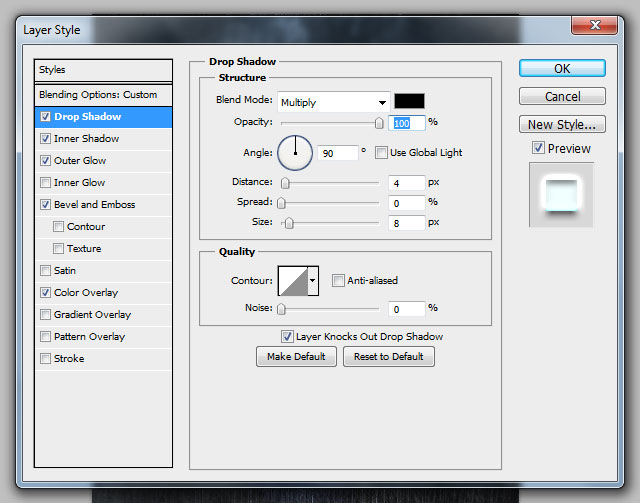The image size is (640, 503).
Task: Click the Make Default button
Action: [x=296, y=357]
